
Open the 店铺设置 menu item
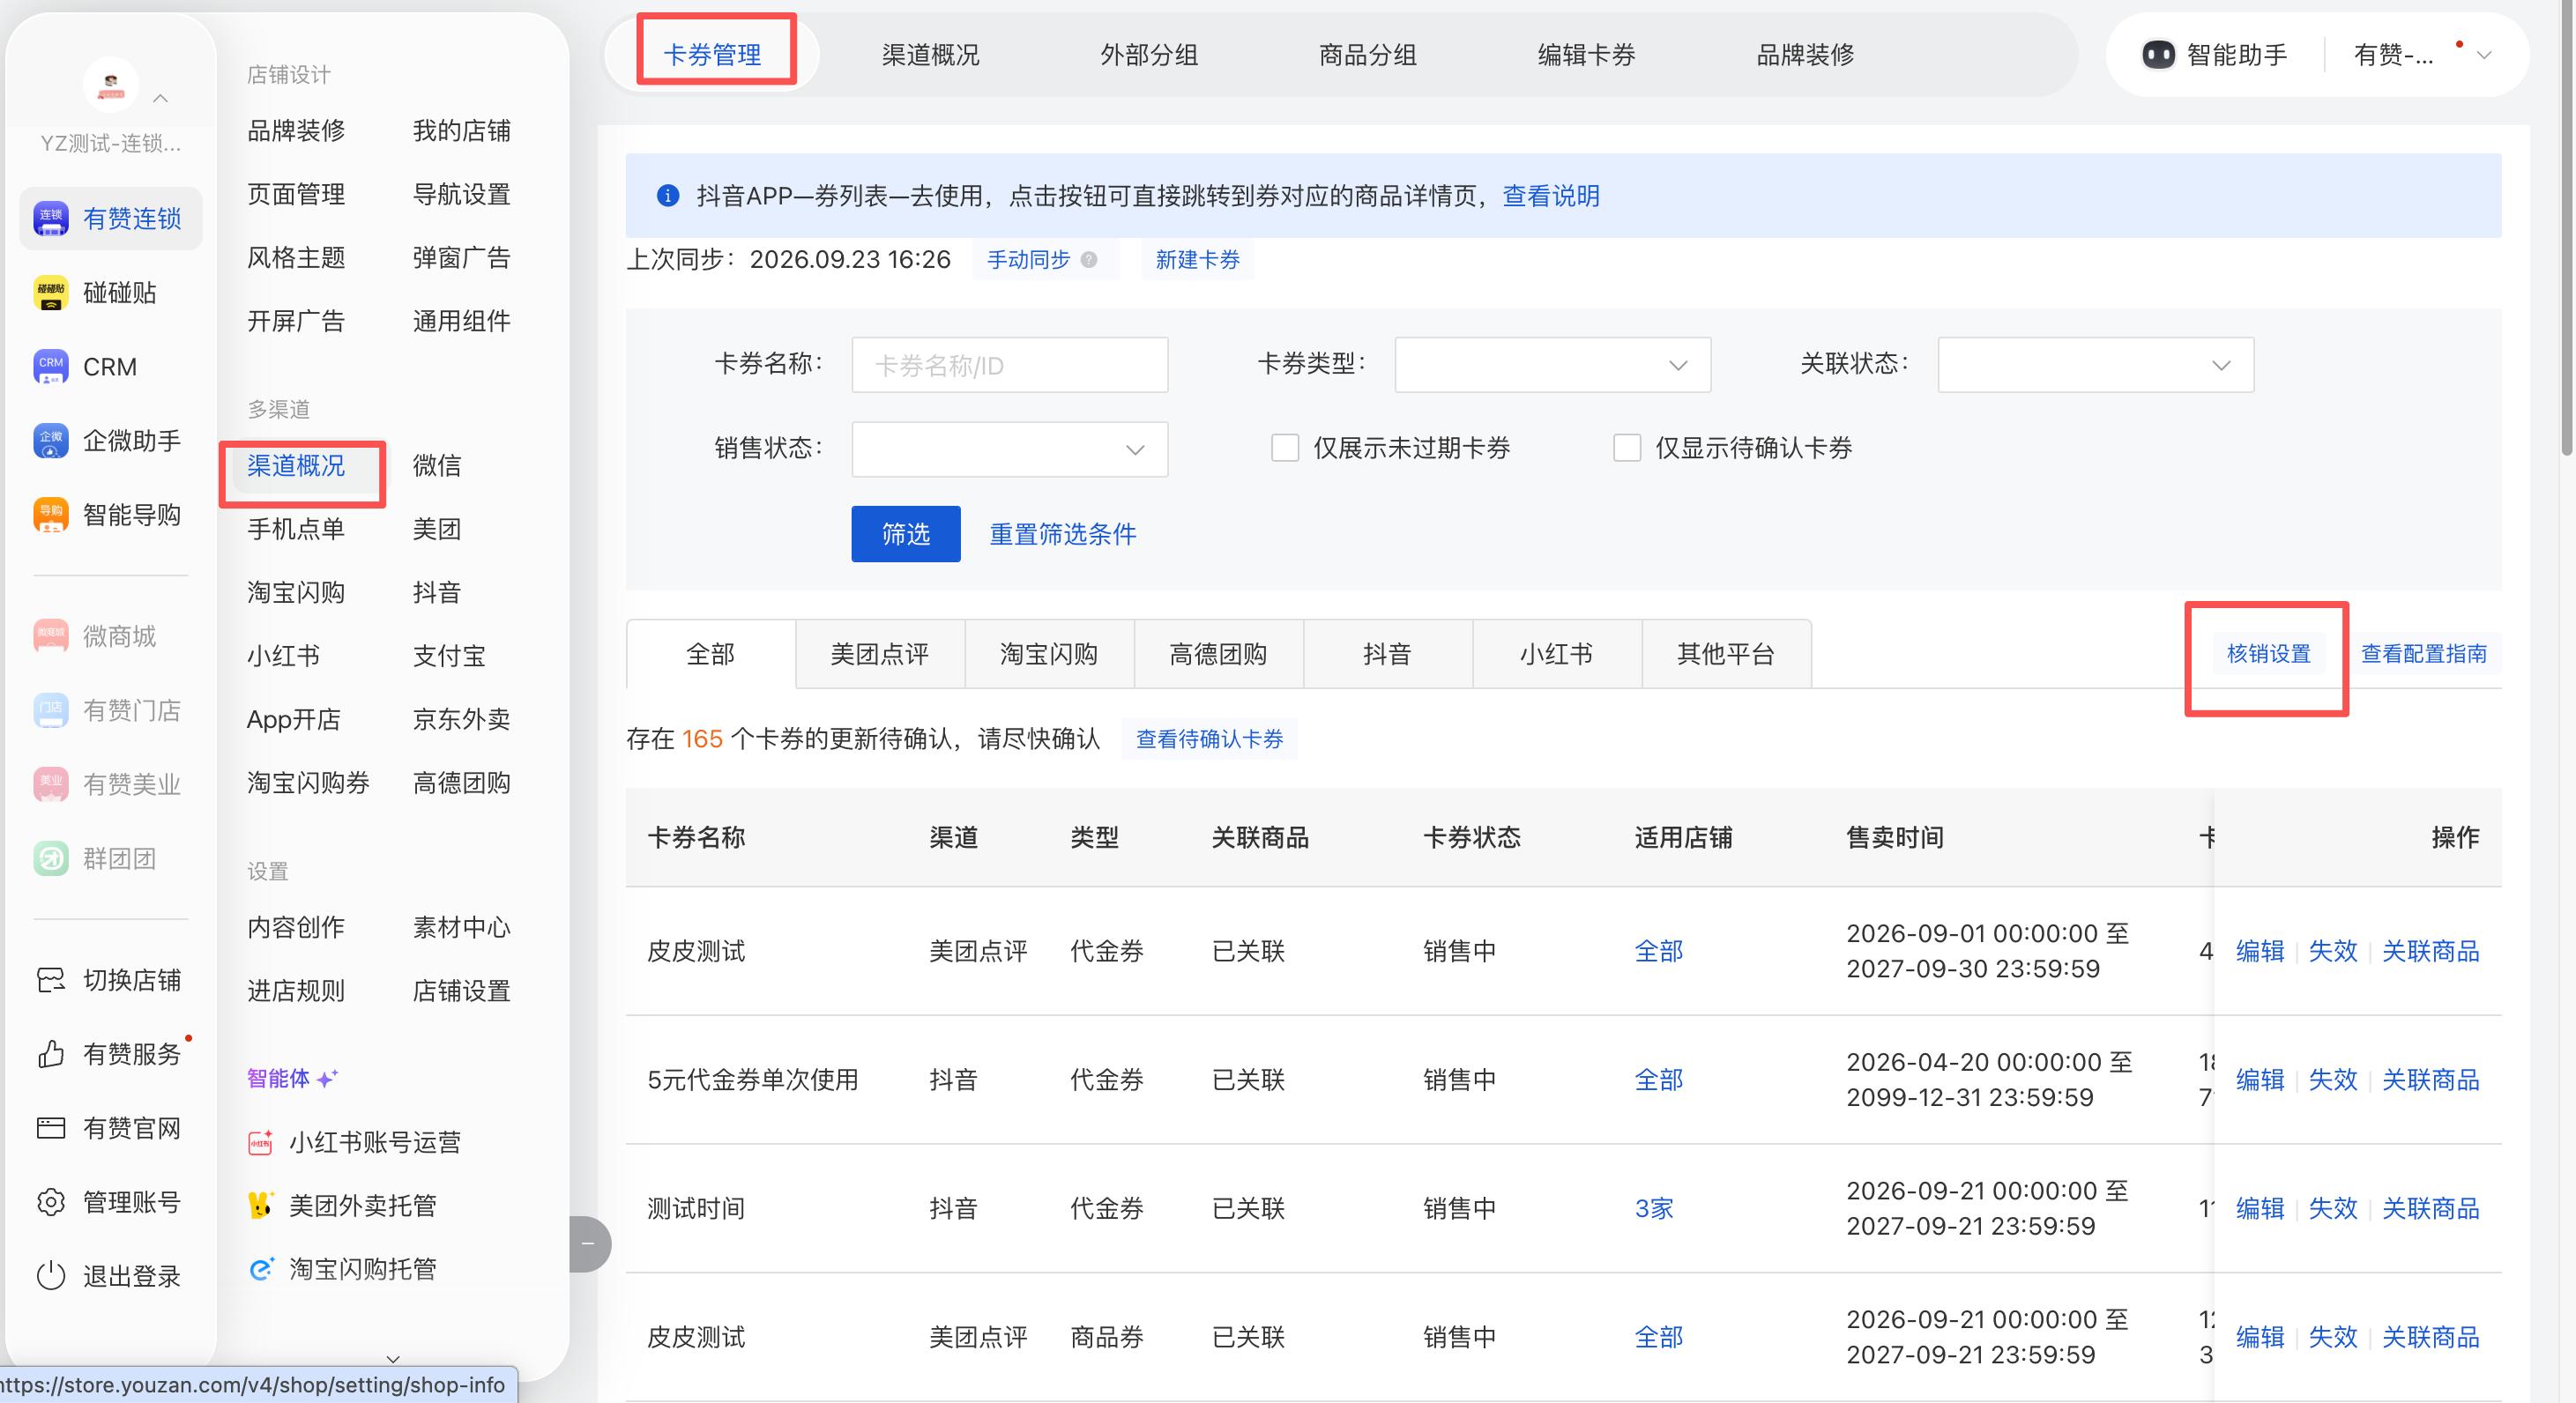click(462, 991)
